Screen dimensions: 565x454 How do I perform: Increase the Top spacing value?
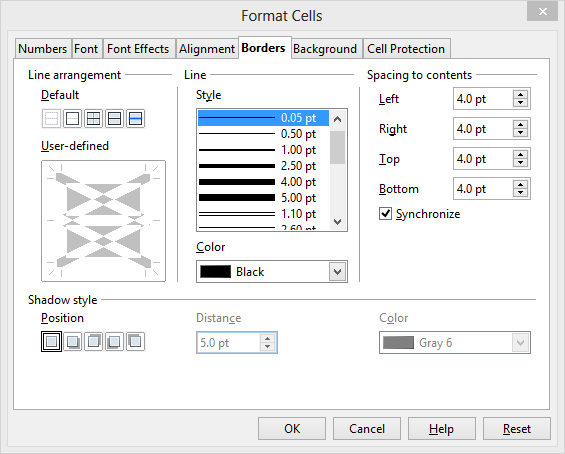pyautogui.click(x=520, y=155)
